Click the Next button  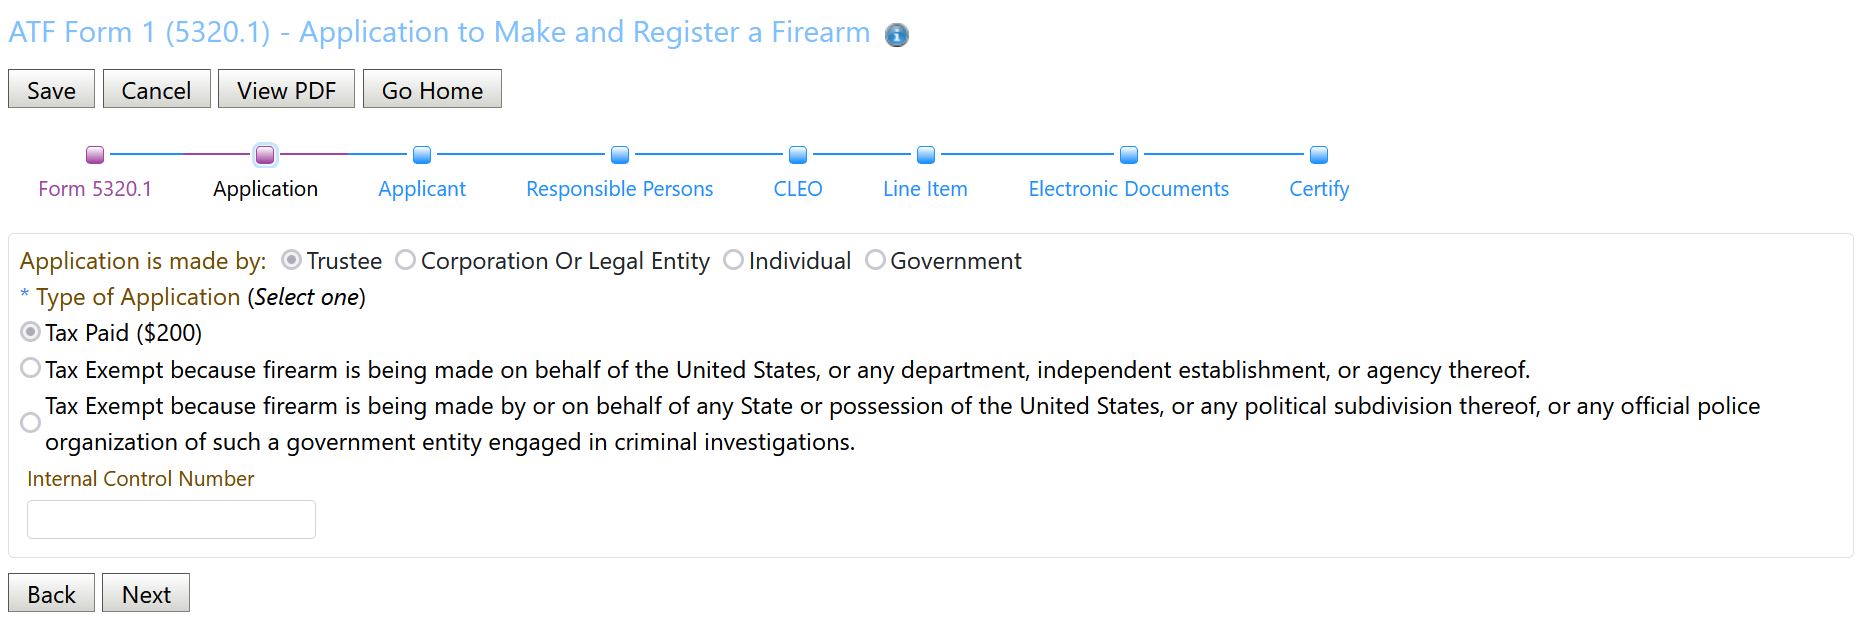tap(146, 593)
